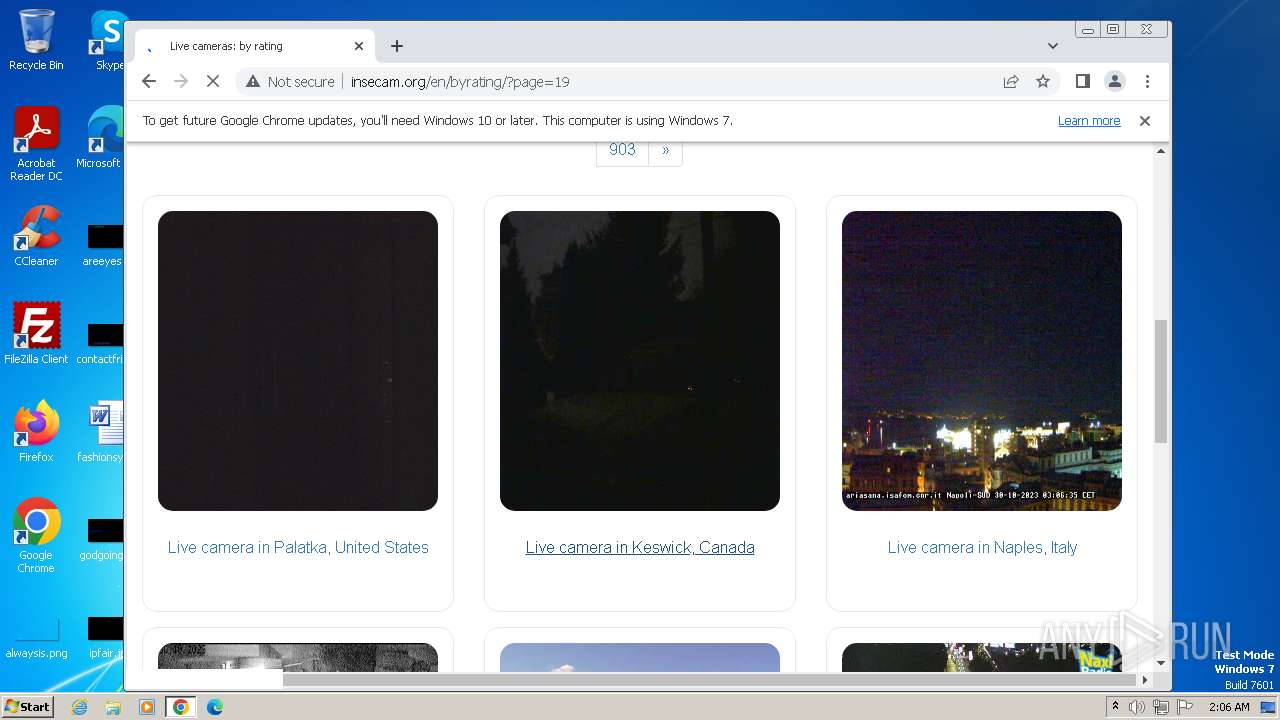
Task: Click the vertical scrollbar thumb
Action: (x=1161, y=381)
